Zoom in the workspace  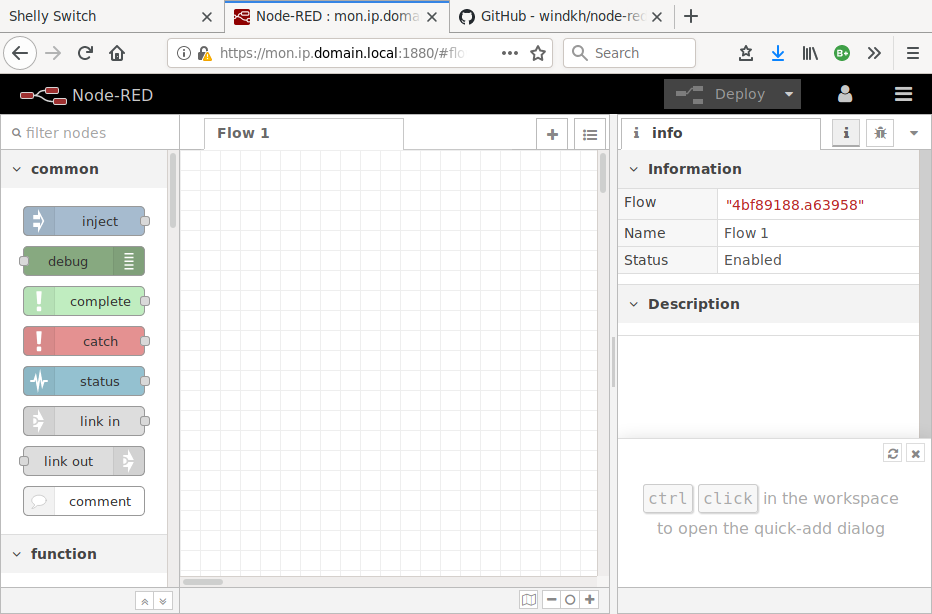[590, 600]
